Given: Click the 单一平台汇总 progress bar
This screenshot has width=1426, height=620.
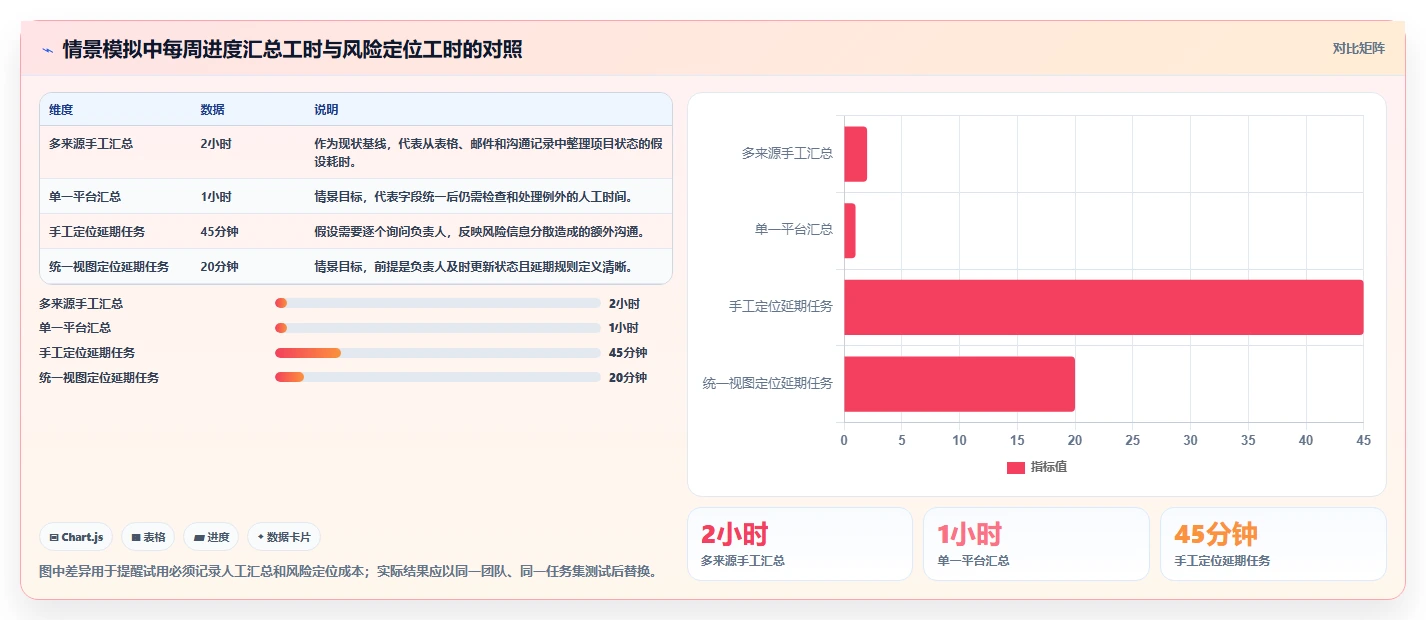Looking at the screenshot, I should (437, 328).
